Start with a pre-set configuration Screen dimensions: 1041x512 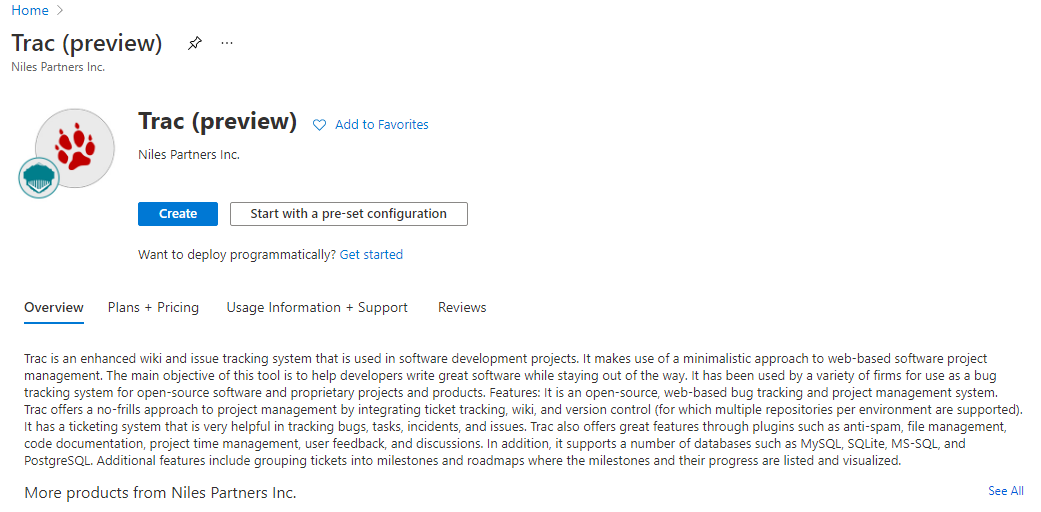tap(348, 214)
